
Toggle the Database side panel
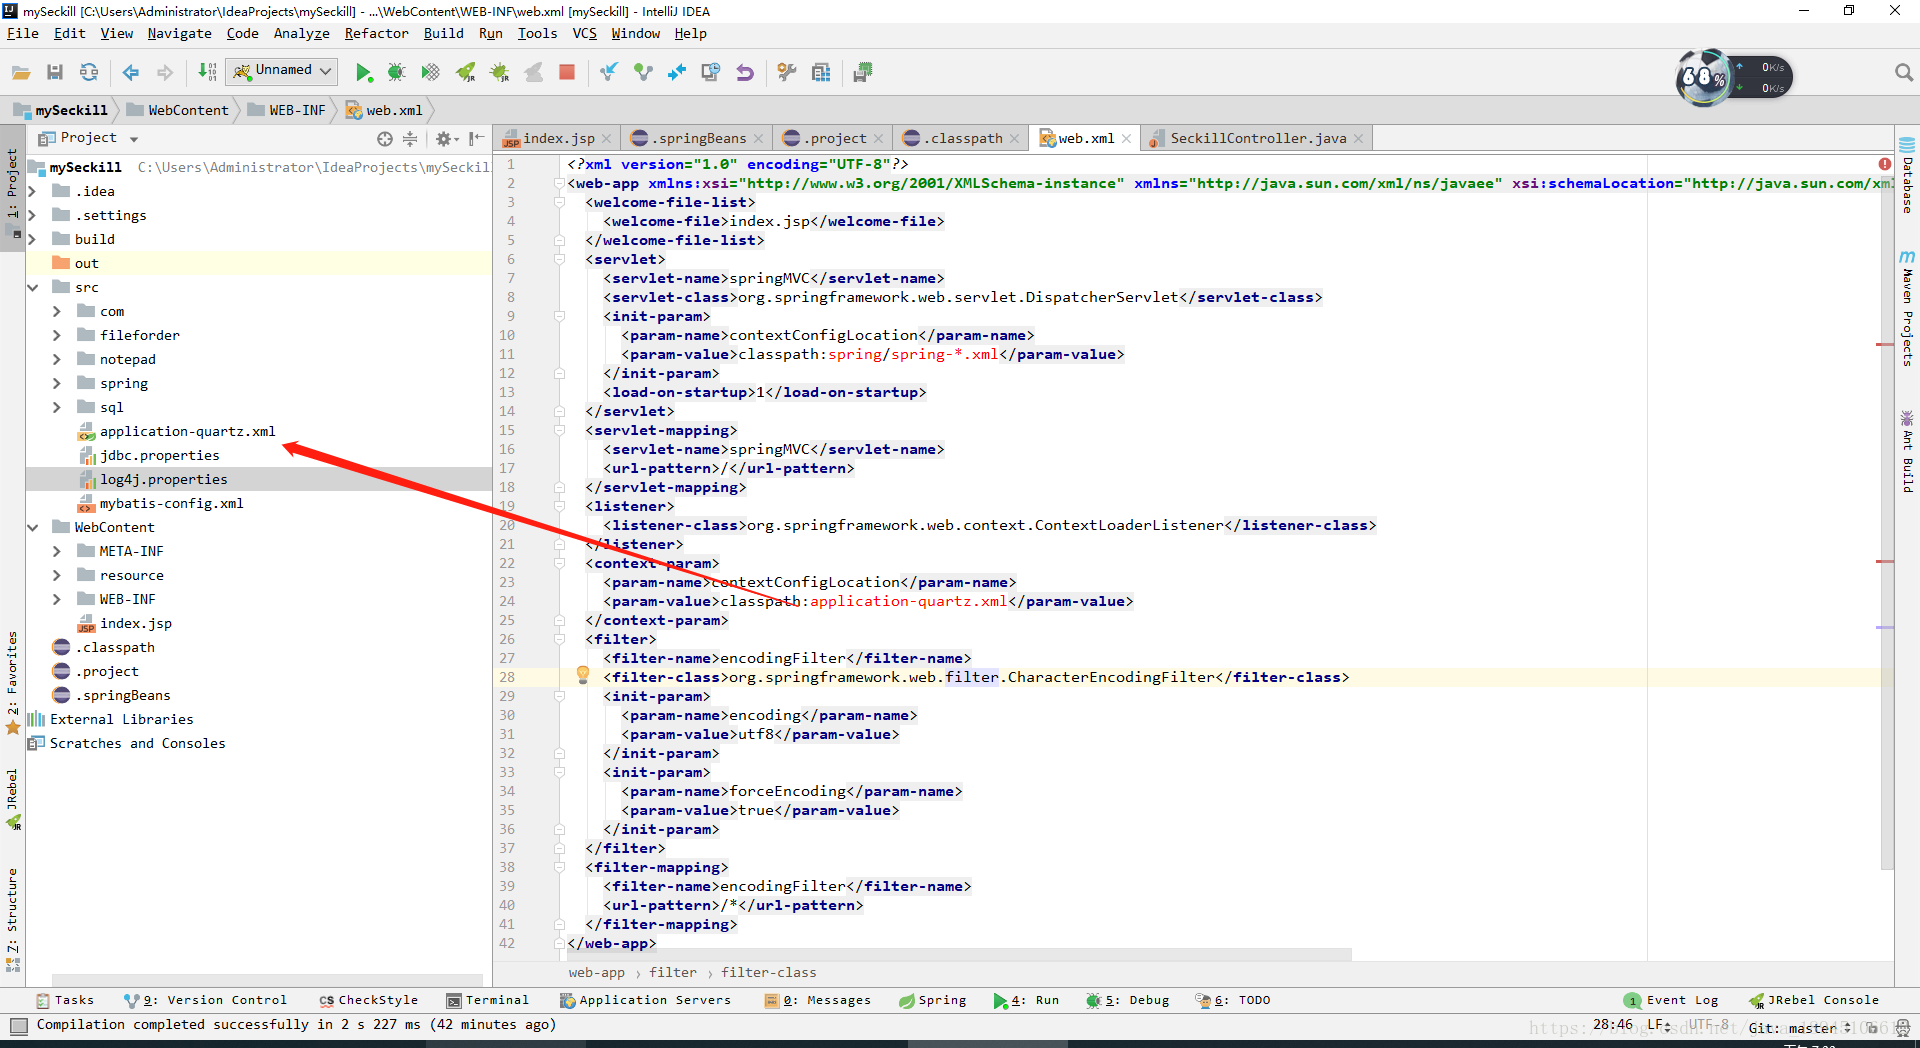(1907, 175)
